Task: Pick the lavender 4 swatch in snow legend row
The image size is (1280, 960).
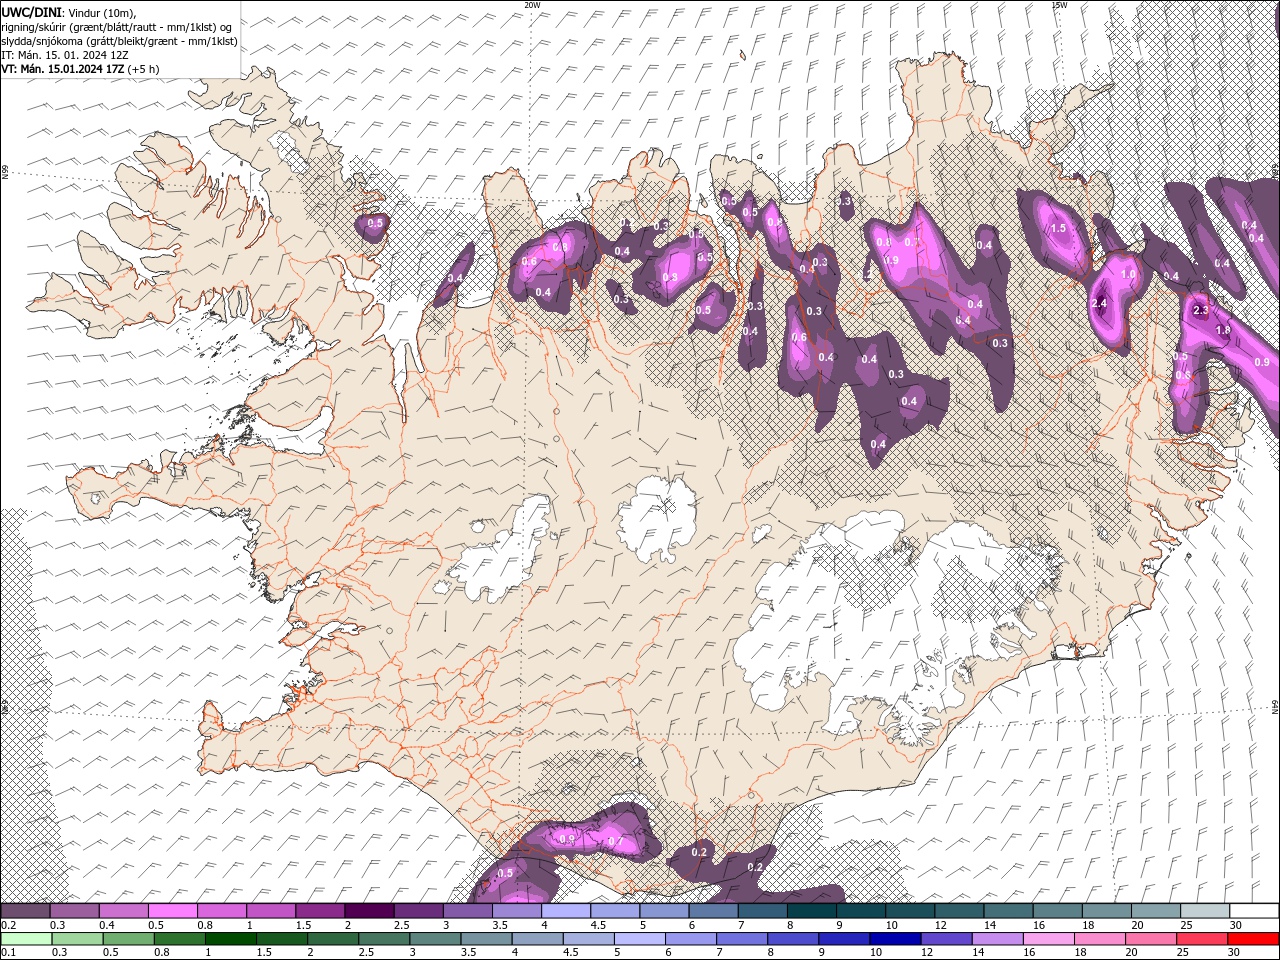Action: point(565,911)
